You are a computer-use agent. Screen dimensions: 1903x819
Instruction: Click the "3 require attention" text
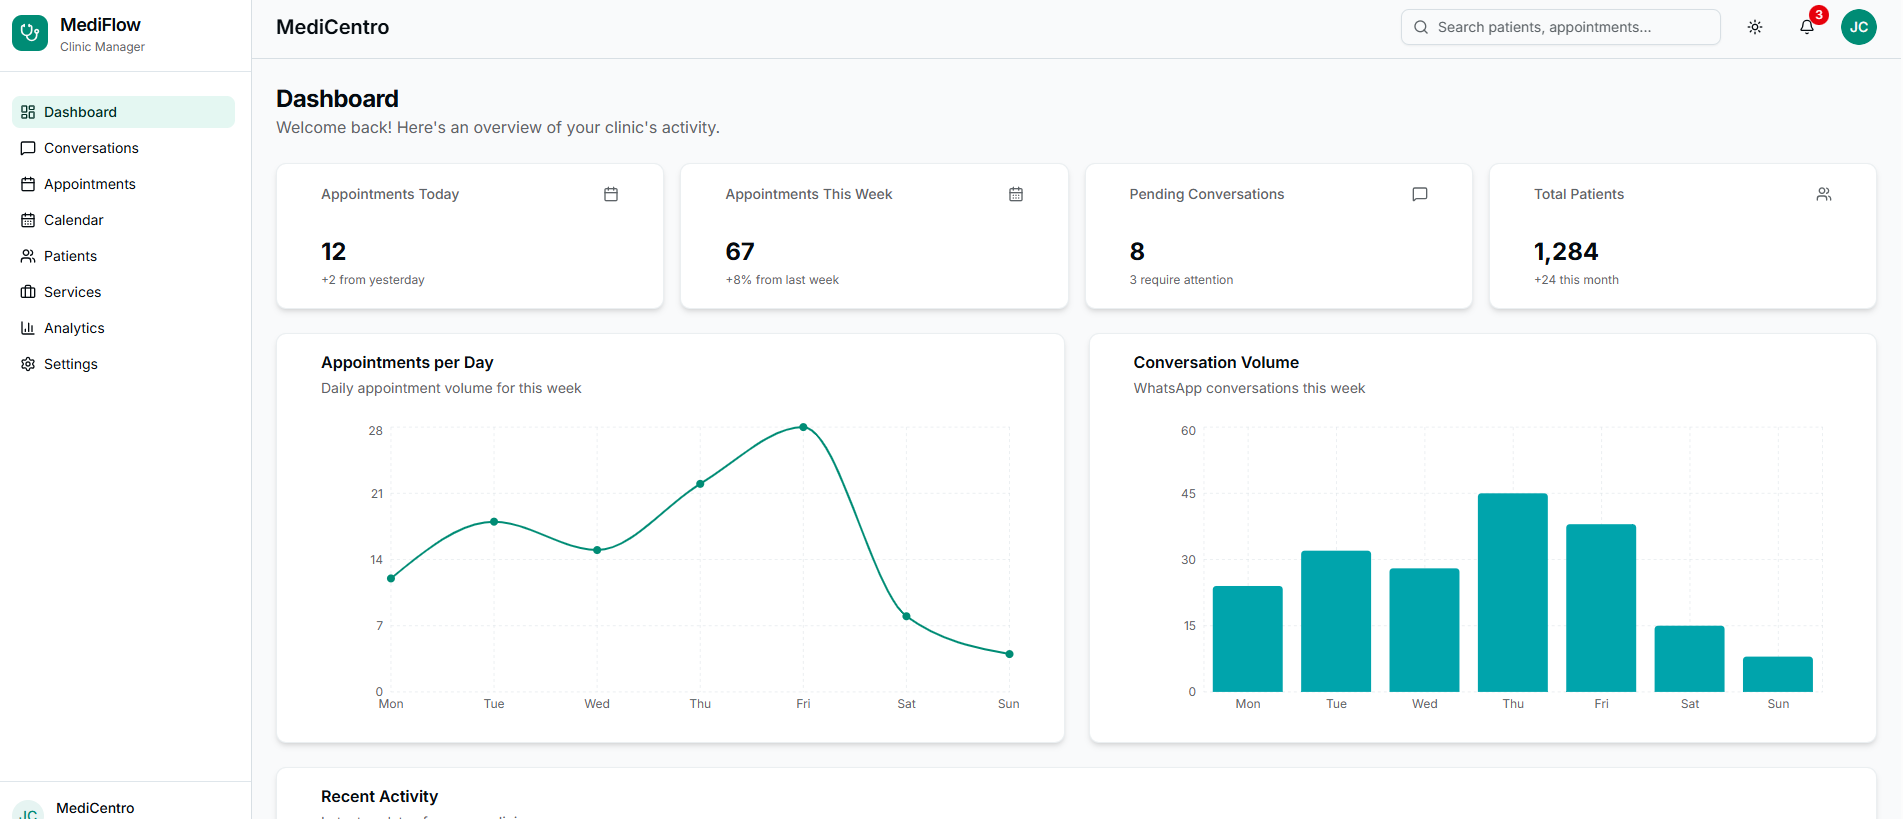(x=1181, y=280)
